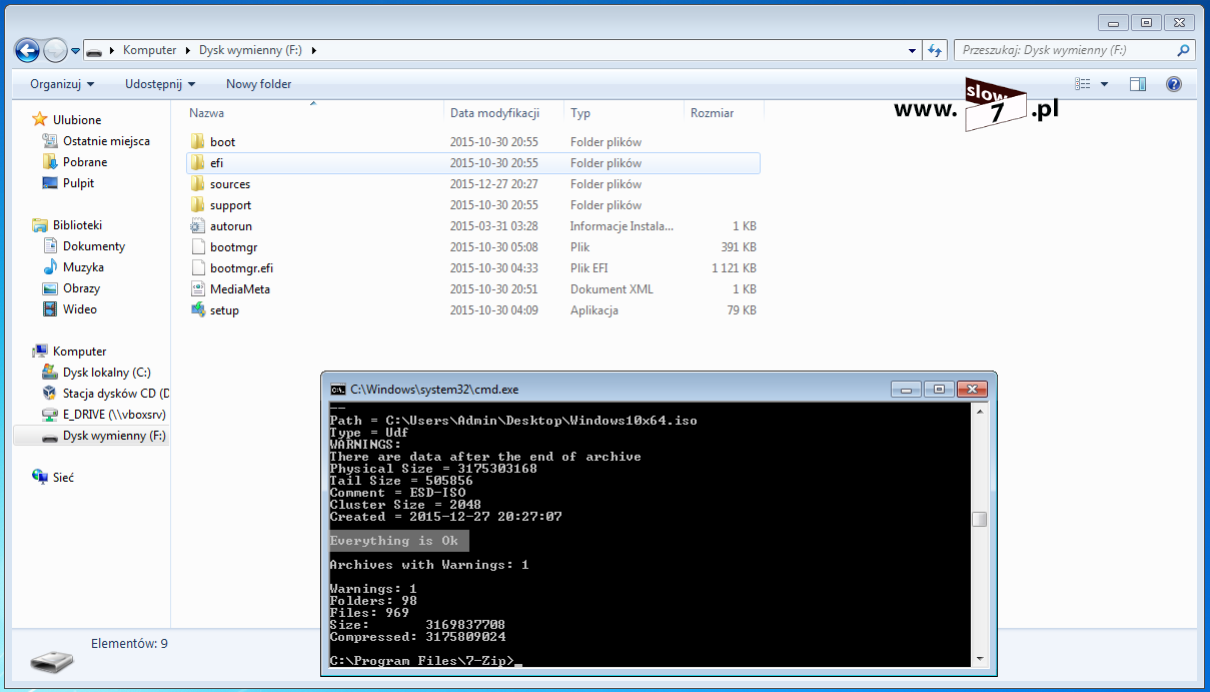Click the Back navigation arrow in Explorer
Viewport: 1210px width, 692px height.
click(27, 50)
